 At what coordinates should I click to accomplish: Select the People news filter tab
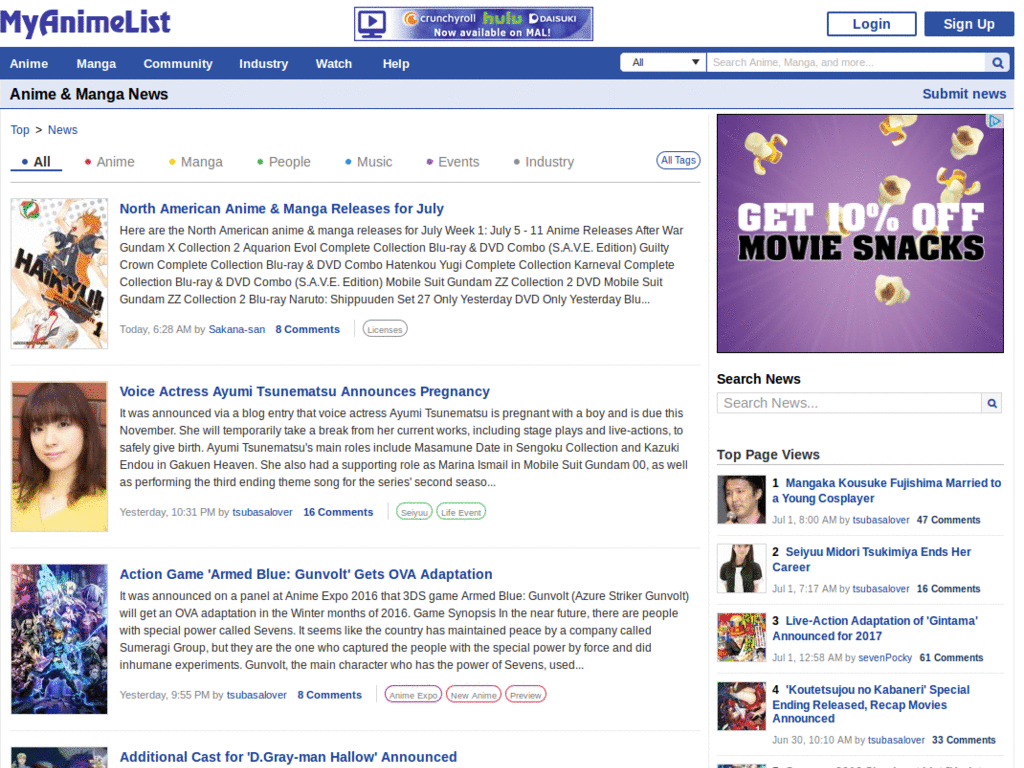tap(283, 162)
